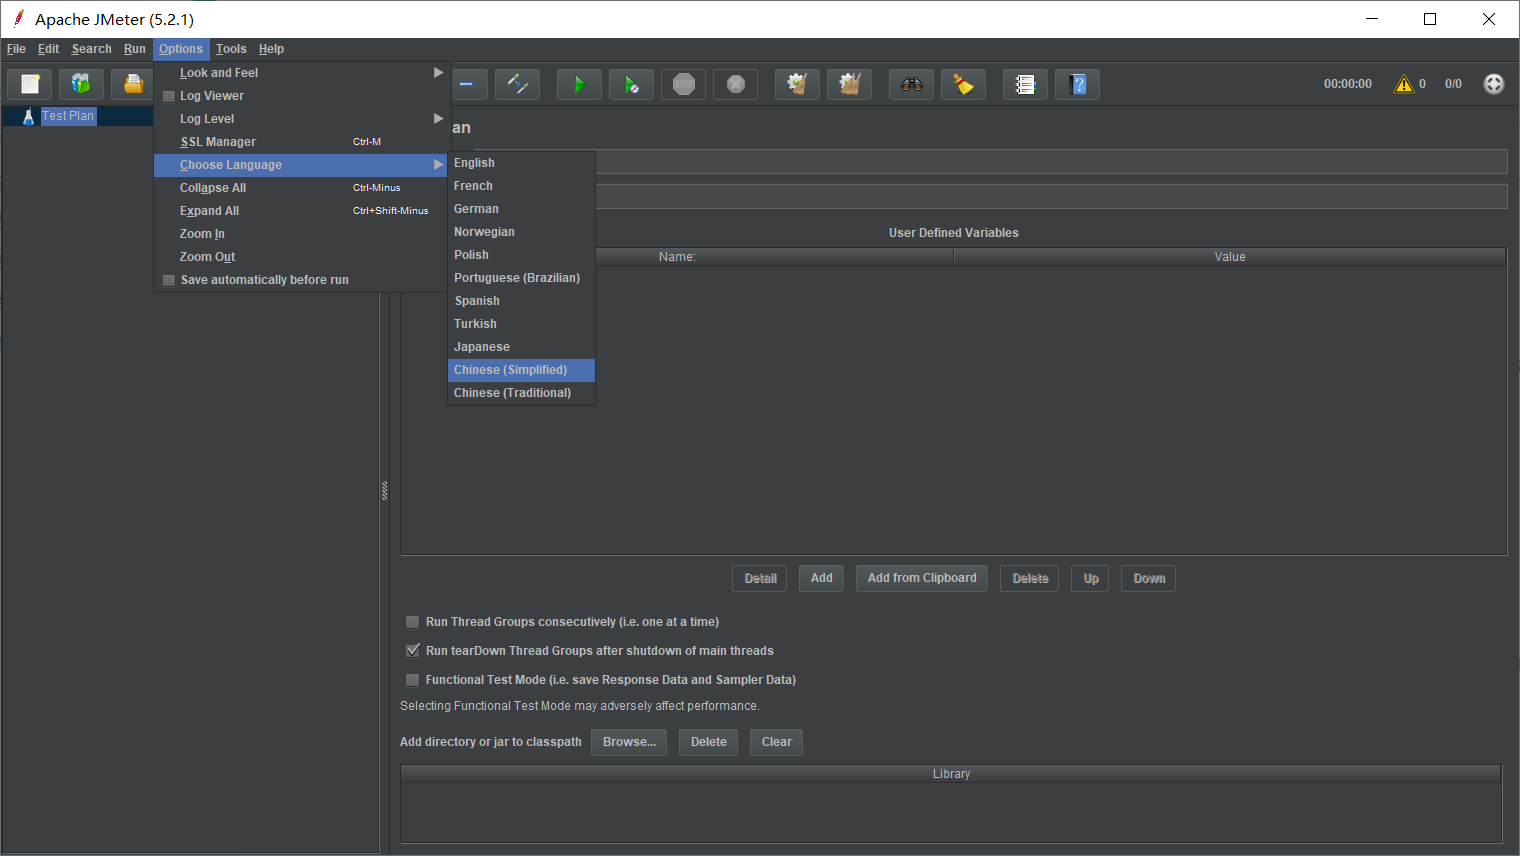1520x856 pixels.
Task: Click the remote engine status icon
Action: pyautogui.click(x=1494, y=84)
